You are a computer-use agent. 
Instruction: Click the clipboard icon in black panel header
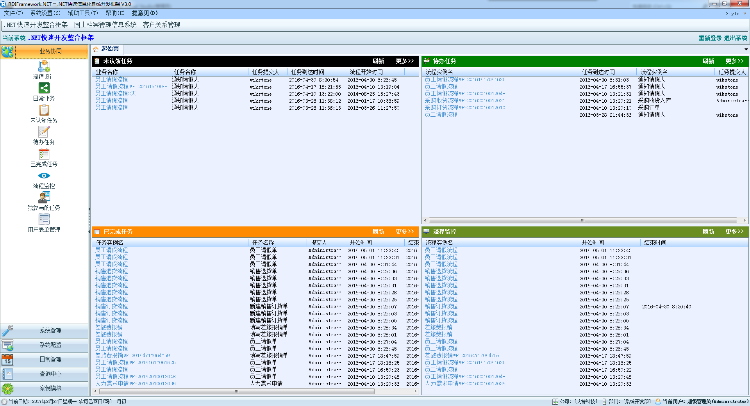click(x=97, y=61)
